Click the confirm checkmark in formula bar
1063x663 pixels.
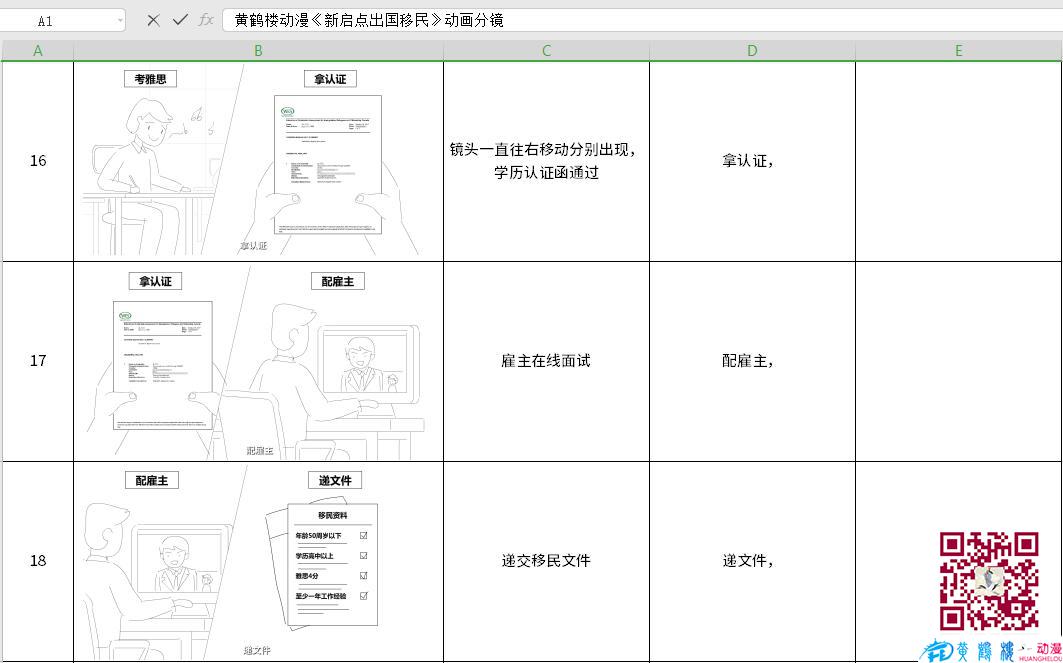point(180,20)
